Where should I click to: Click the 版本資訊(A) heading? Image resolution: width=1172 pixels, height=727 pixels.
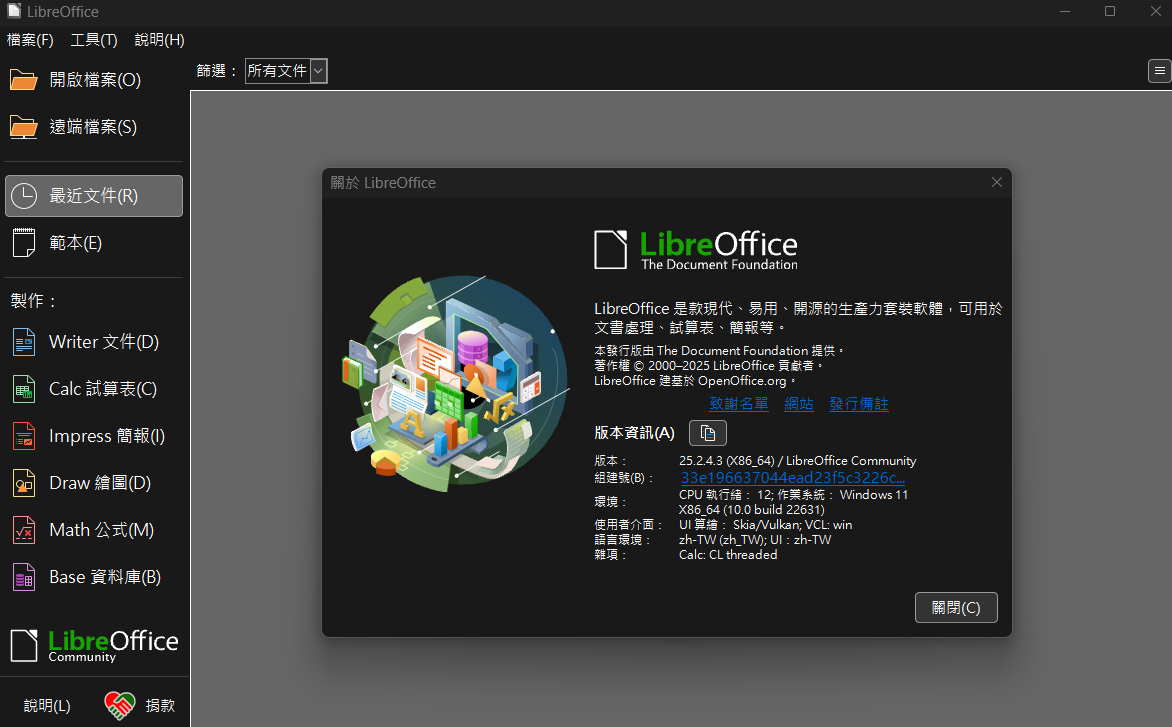(x=635, y=433)
